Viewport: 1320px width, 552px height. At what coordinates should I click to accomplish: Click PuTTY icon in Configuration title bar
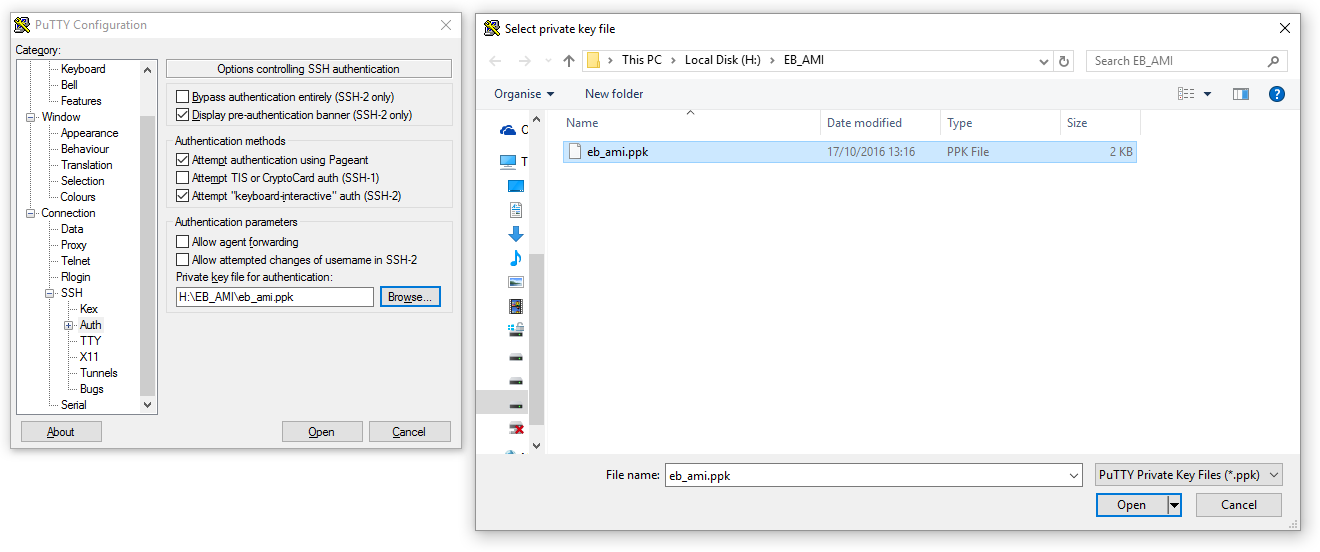pyautogui.click(x=22, y=25)
